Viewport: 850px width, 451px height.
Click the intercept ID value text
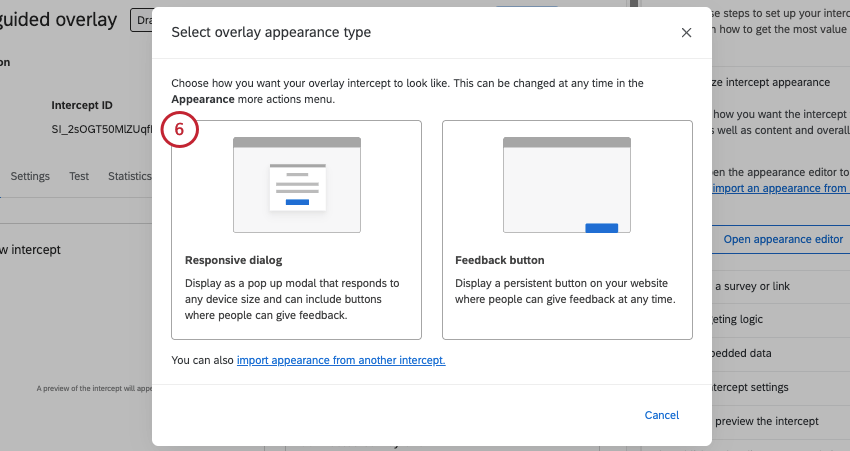pos(101,129)
